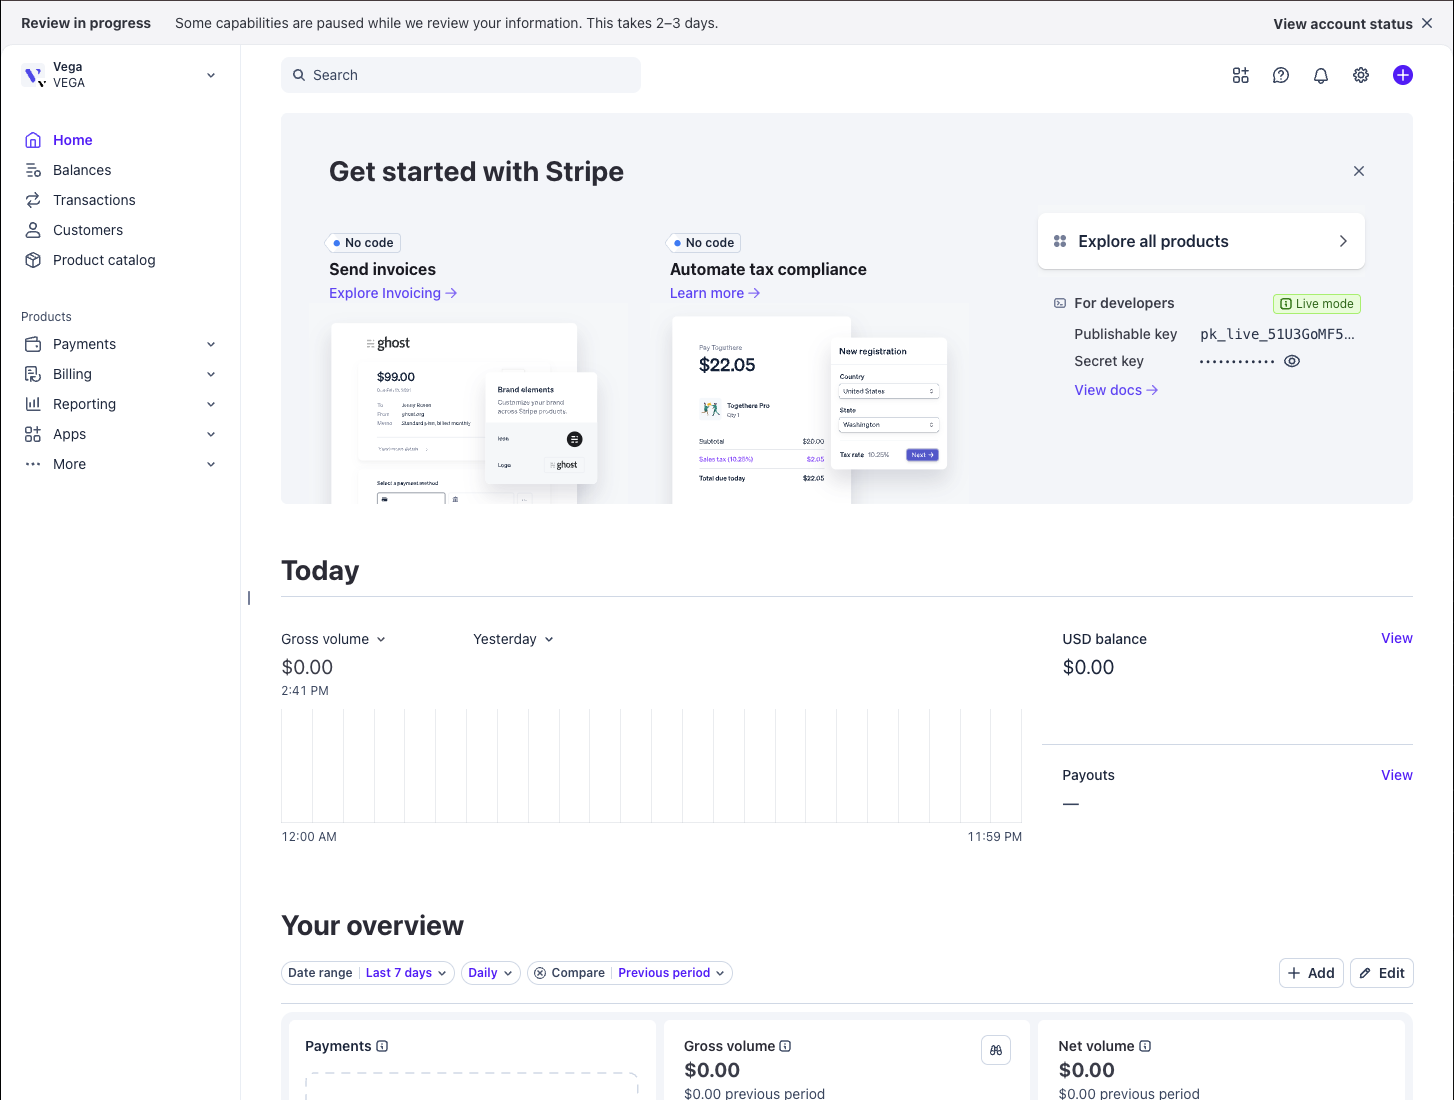Open Explore all products
Screen dimensions: 1454x1100
1201,241
